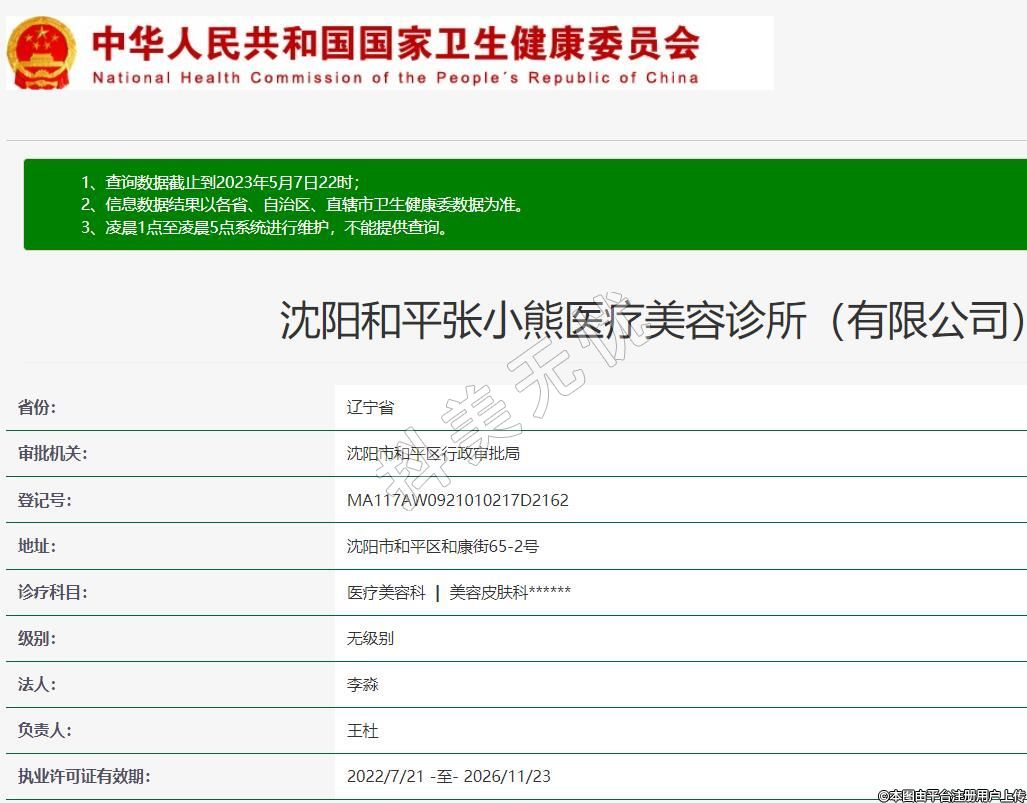
Task: Select the 登记号 field label
Action: pos(44,500)
